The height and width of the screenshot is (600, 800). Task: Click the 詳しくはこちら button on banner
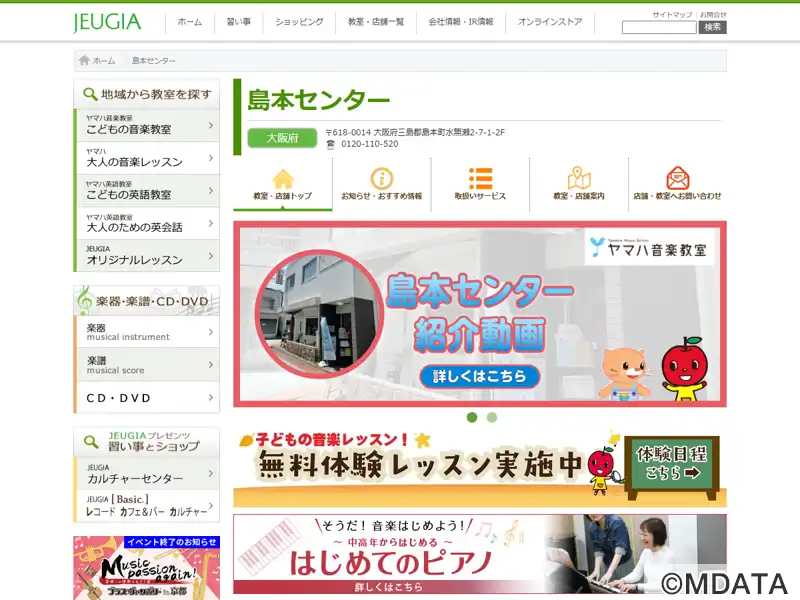[x=480, y=377]
